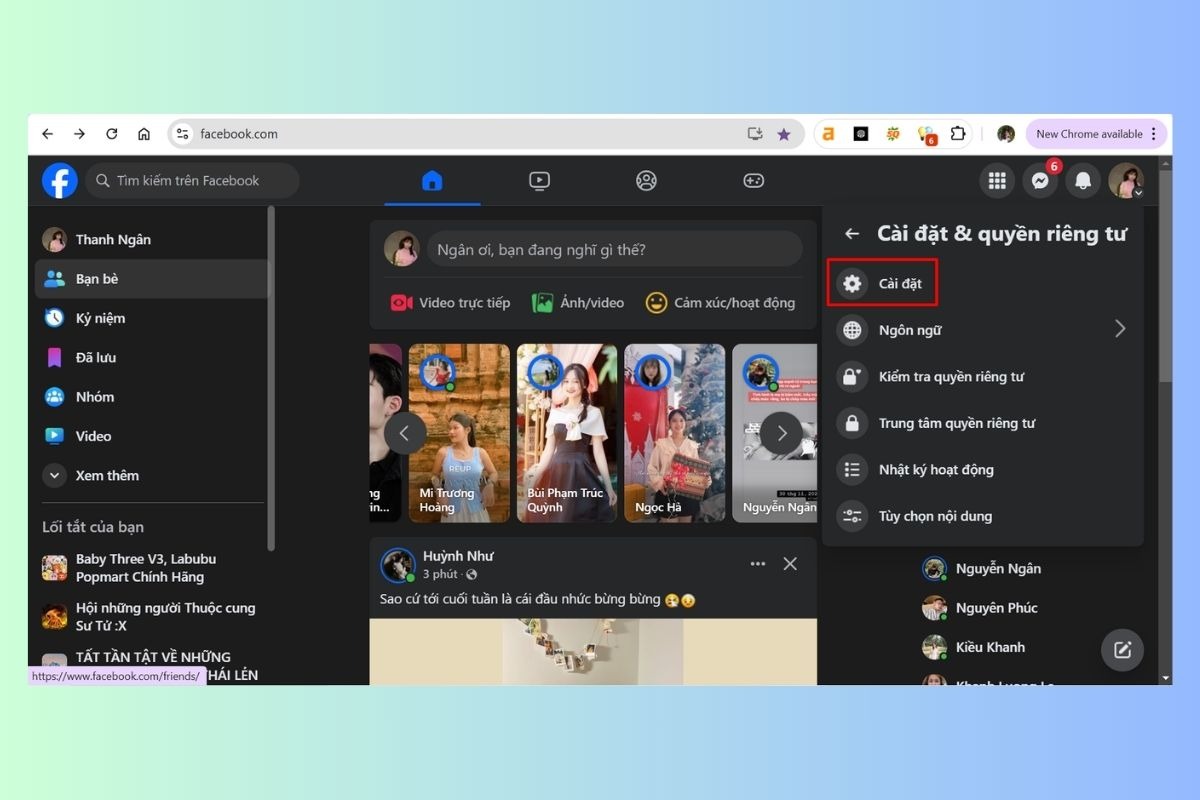This screenshot has height=800, width=1200.
Task: Open chat with Nguyễn Ngân in contacts
Action: [x=998, y=569]
